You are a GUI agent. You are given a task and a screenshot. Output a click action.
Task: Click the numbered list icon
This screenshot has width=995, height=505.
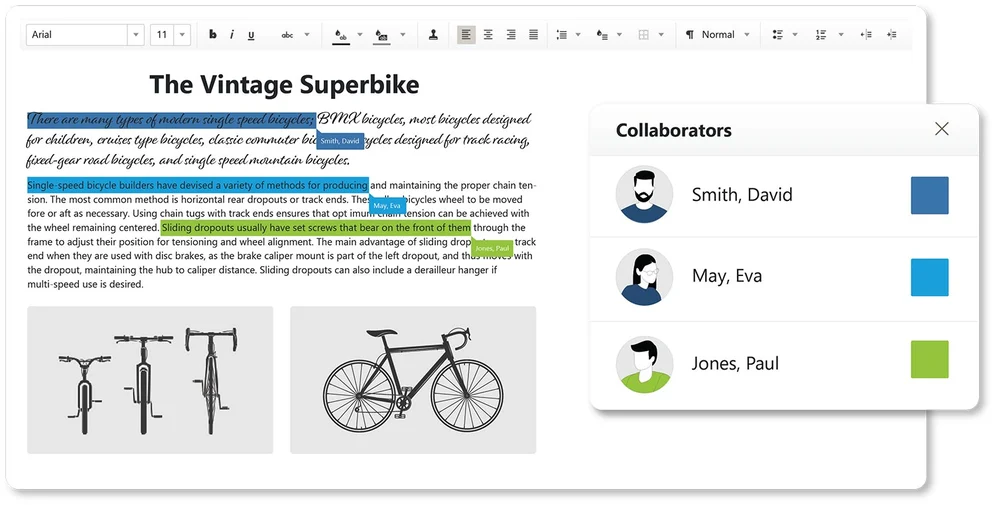[x=820, y=35]
